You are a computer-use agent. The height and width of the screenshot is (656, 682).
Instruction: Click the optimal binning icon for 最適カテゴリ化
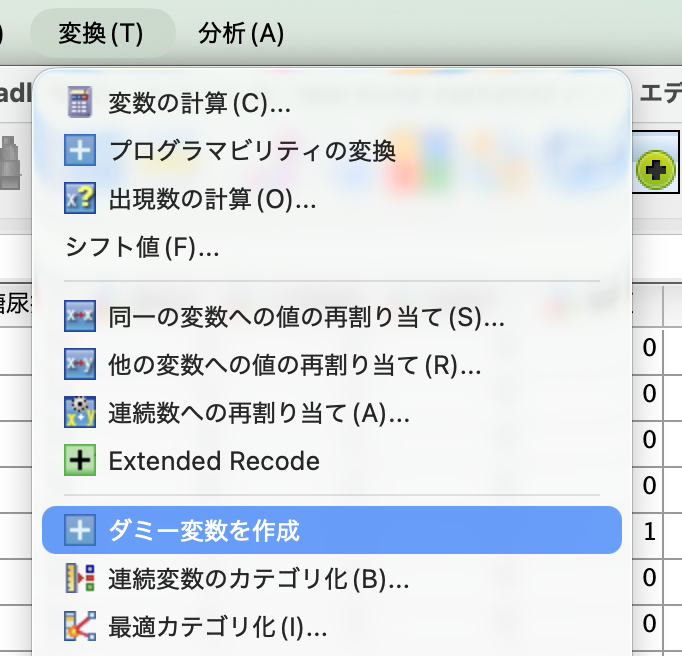(x=80, y=626)
